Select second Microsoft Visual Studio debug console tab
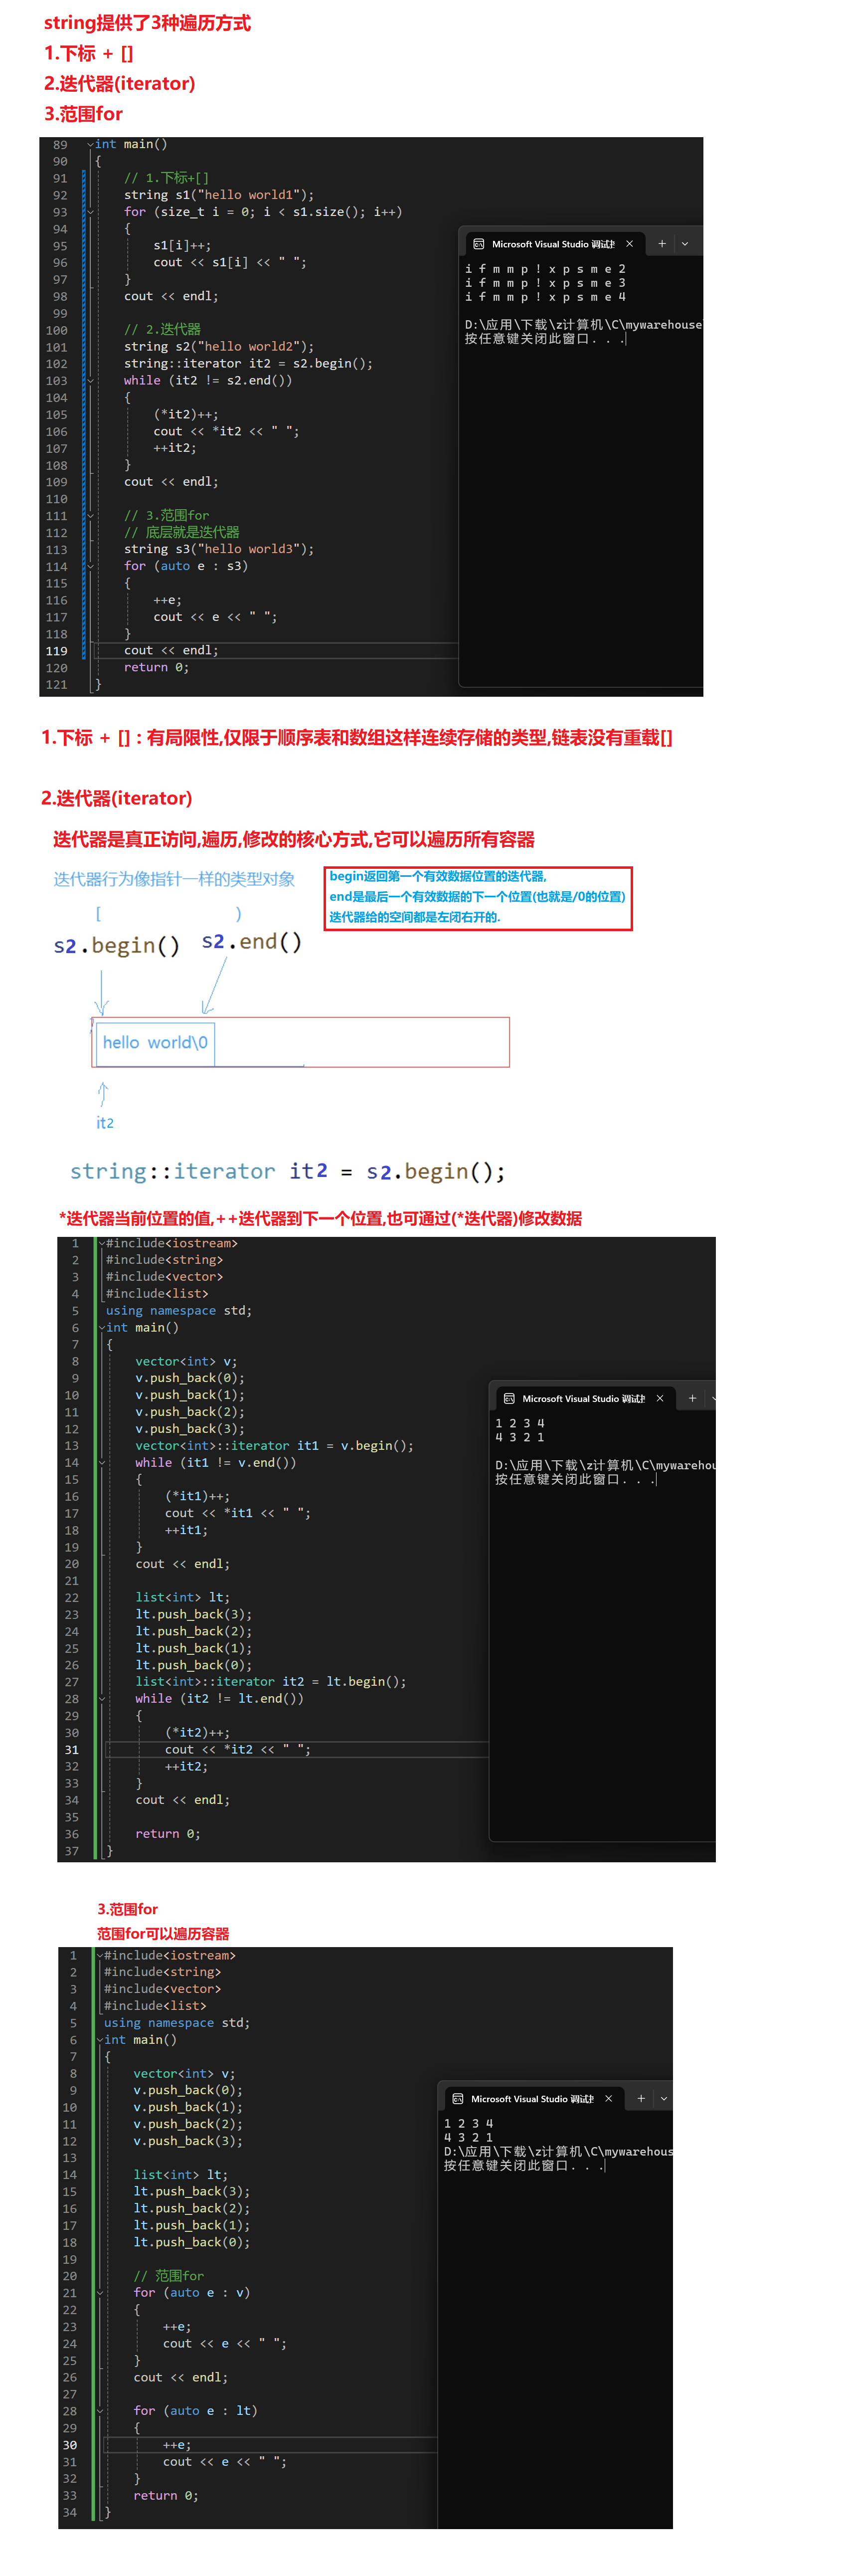 coord(584,1398)
